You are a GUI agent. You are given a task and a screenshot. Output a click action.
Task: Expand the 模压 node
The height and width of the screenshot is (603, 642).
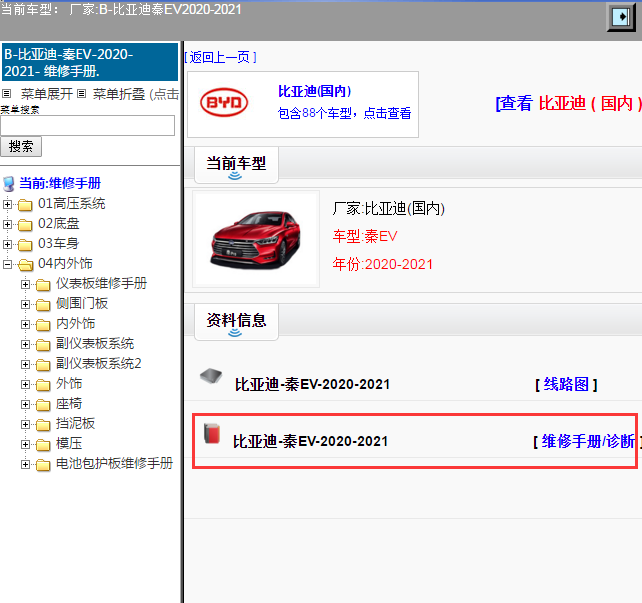point(25,444)
